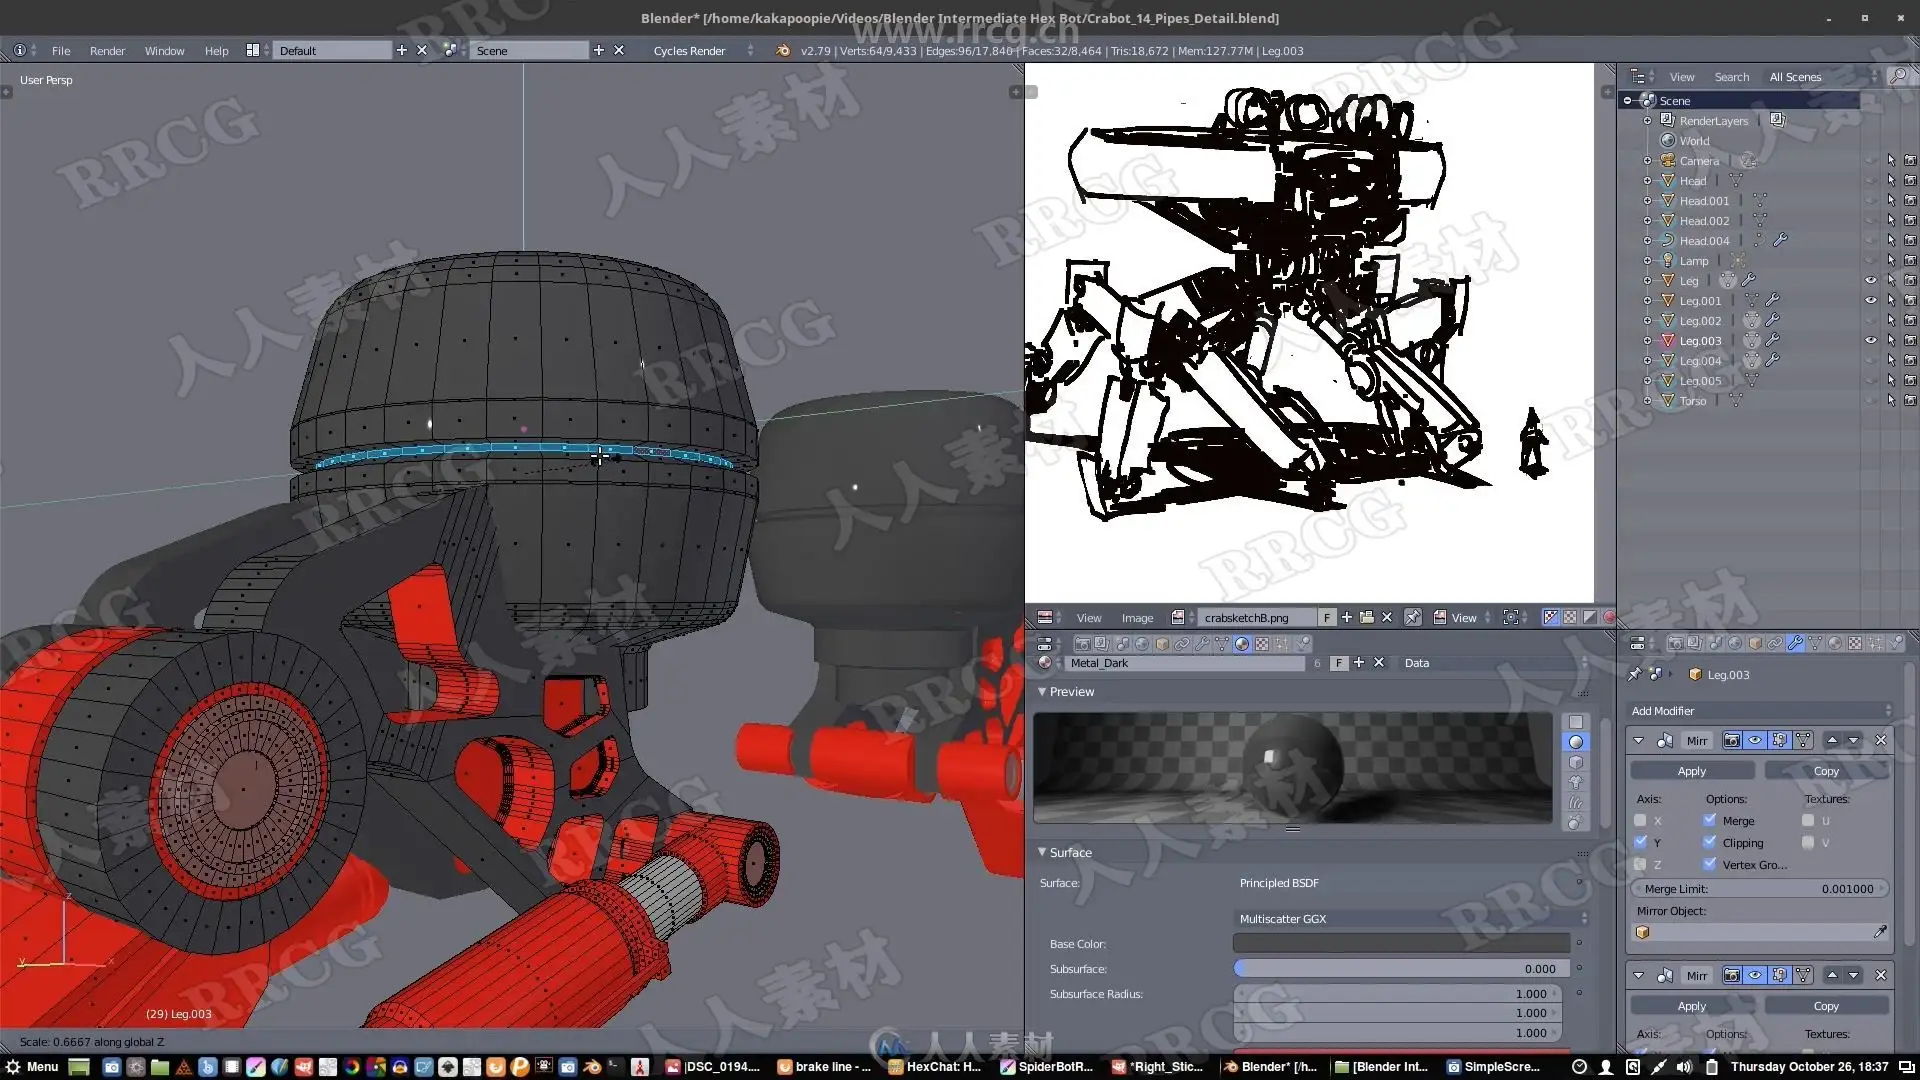Hide Leg.003 using its eye icon
Image resolution: width=1920 pixels, height=1080 pixels.
(1870, 341)
